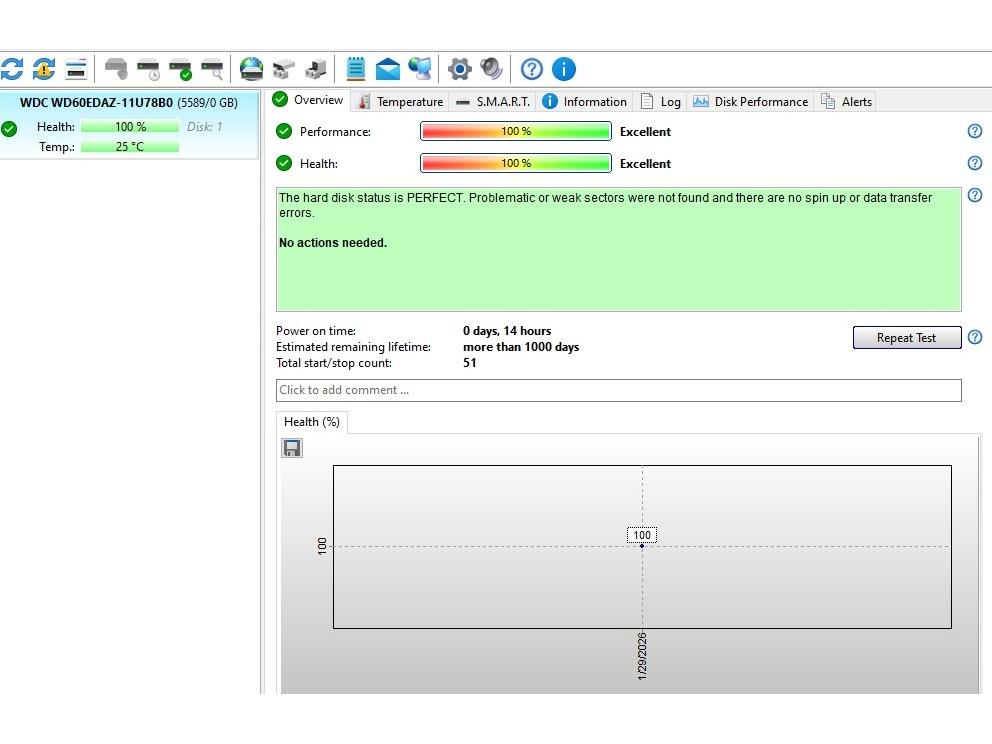992x744 pixels.
Task: Click the Performance 100 % gradient bar
Action: [x=516, y=131]
